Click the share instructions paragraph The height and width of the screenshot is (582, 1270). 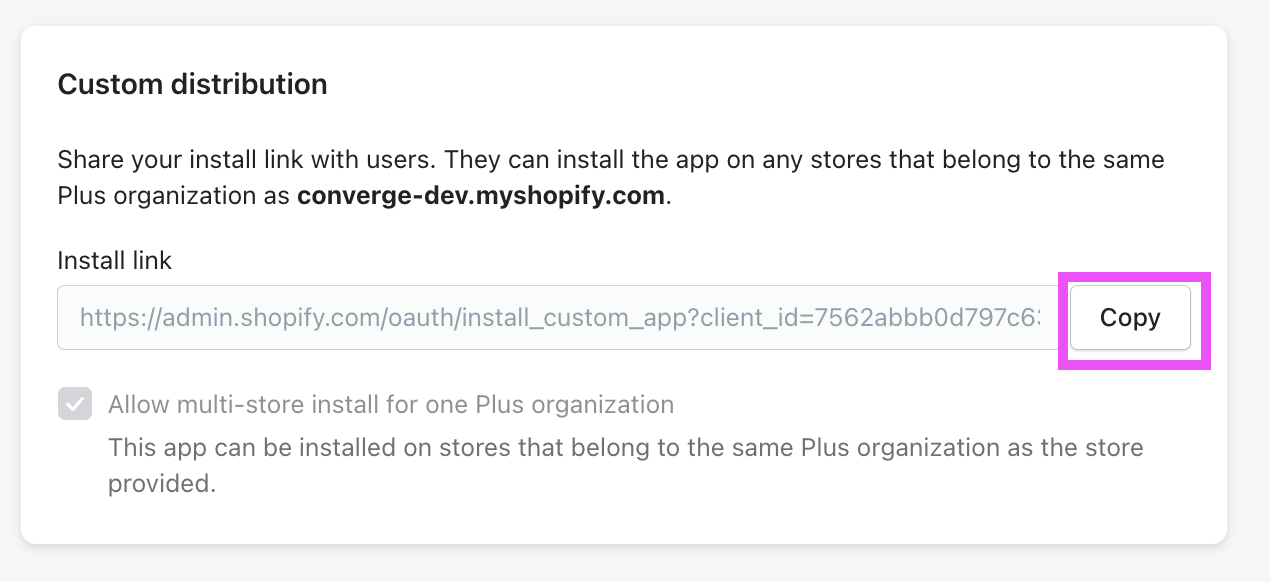610,160
